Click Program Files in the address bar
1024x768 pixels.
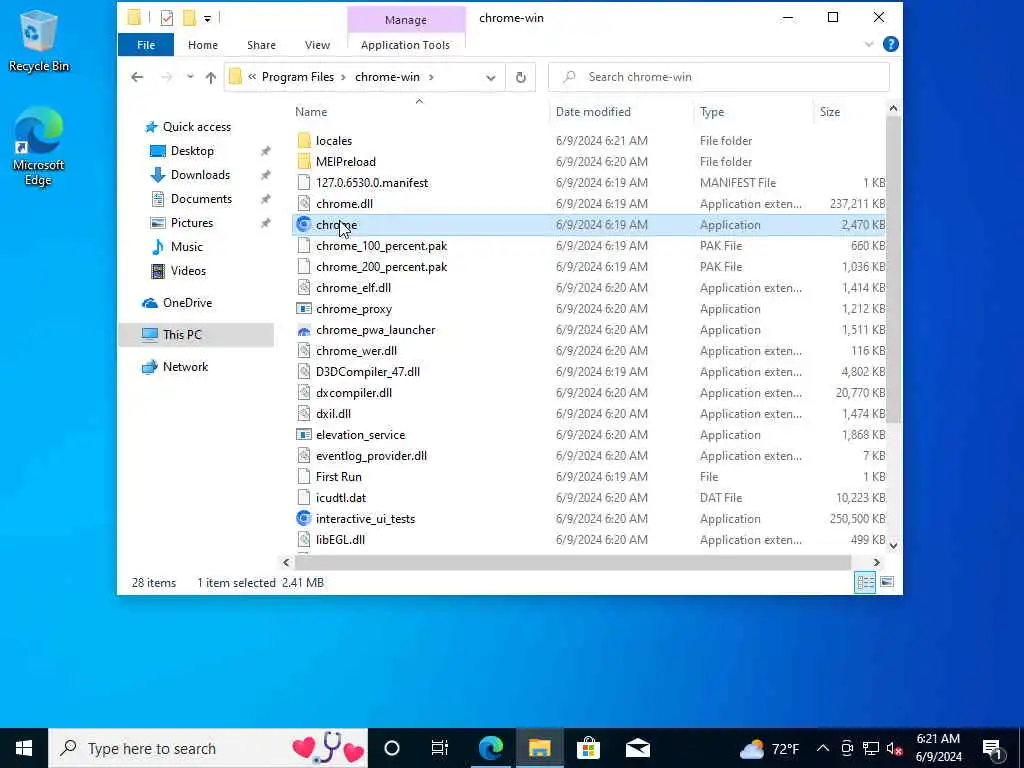298,77
